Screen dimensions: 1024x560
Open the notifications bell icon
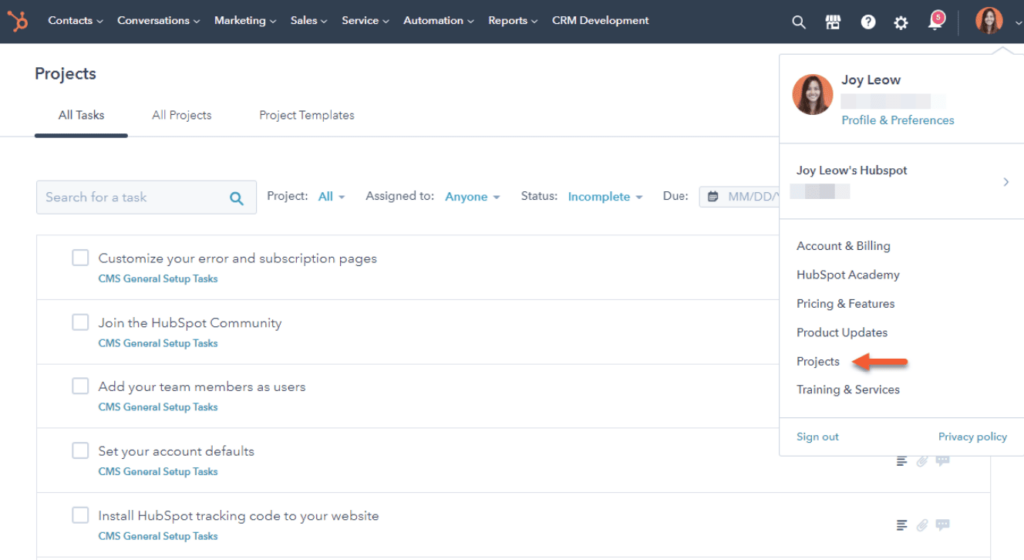coord(935,22)
